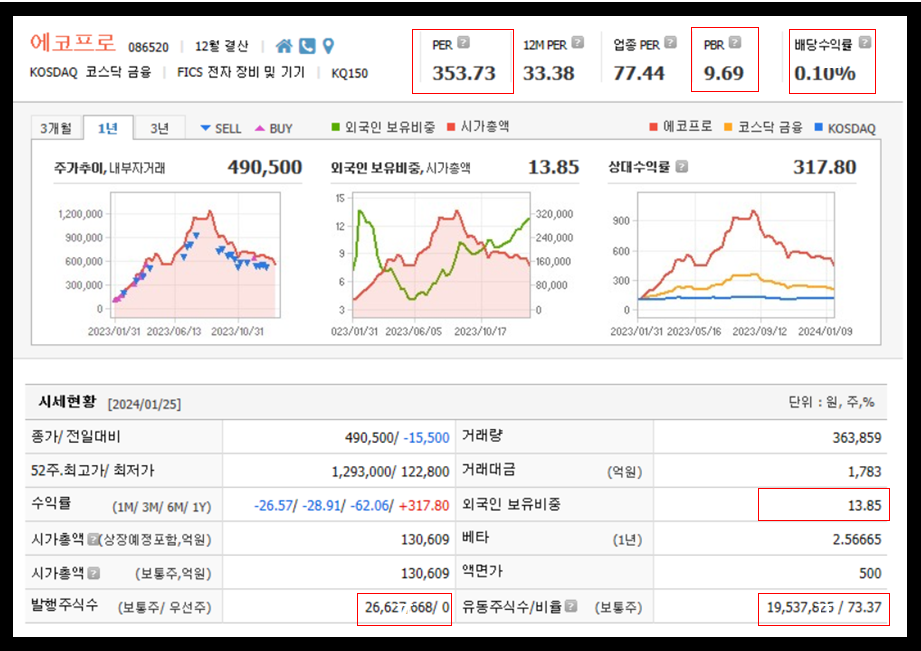Click the 1Y return value +317.80
The height and width of the screenshot is (651, 921).
coord(424,505)
